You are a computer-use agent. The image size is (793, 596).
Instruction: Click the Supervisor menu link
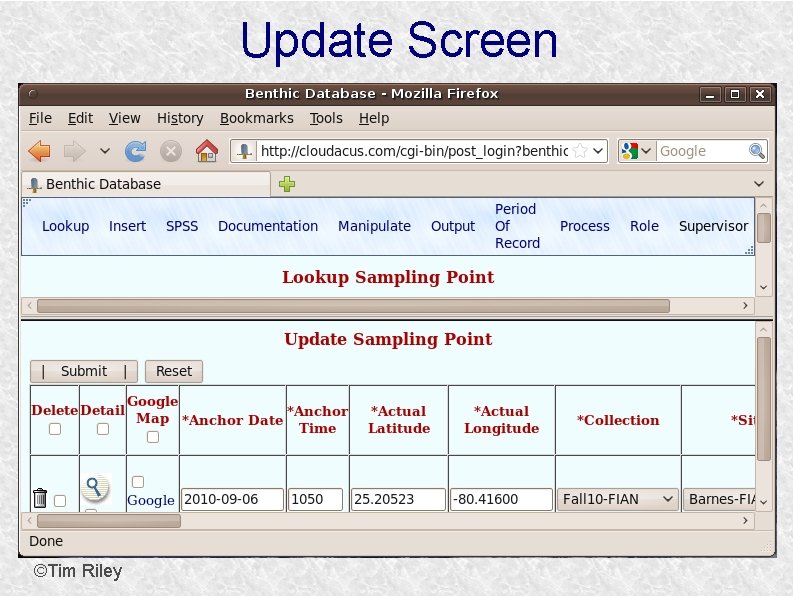pyautogui.click(x=714, y=226)
